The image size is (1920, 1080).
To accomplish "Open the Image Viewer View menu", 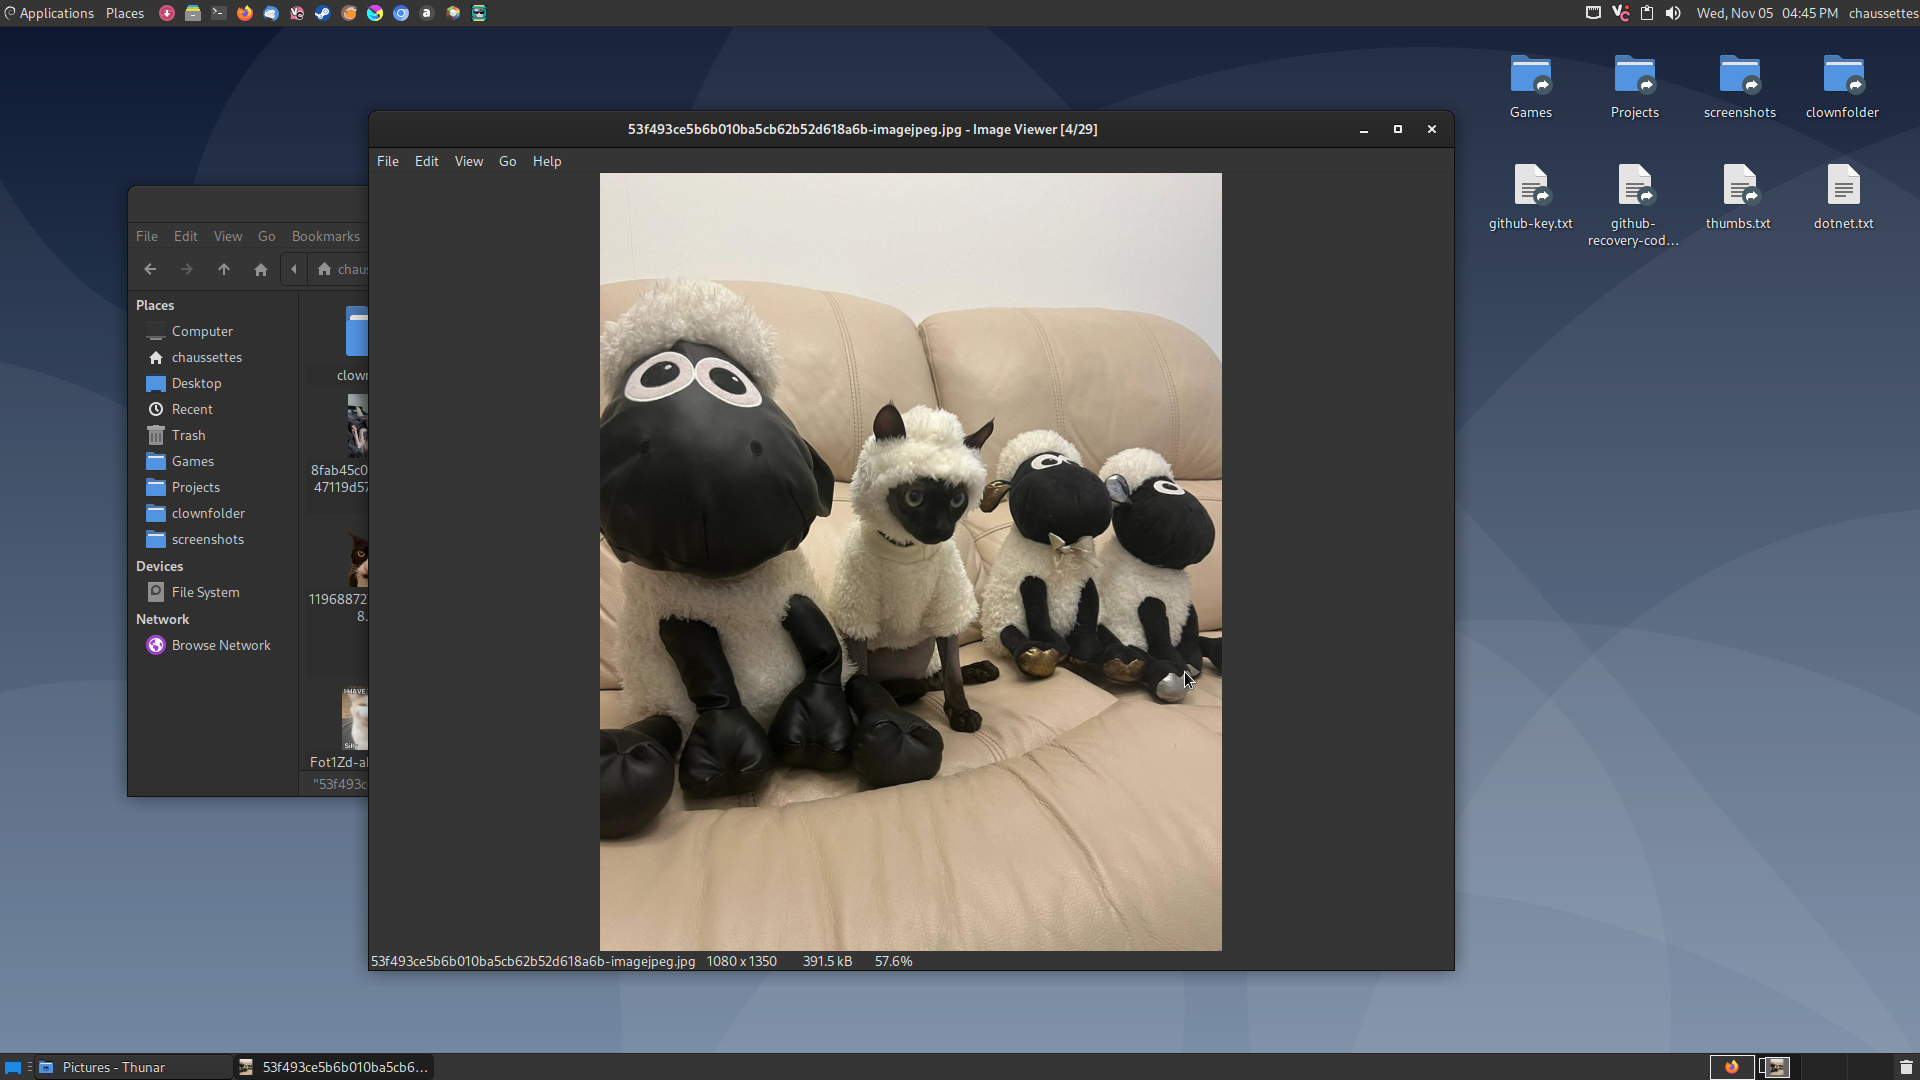I will (x=468, y=161).
